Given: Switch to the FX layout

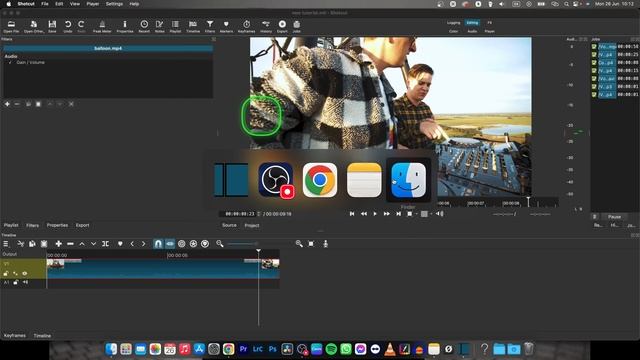Looking at the screenshot, I should tap(489, 23).
